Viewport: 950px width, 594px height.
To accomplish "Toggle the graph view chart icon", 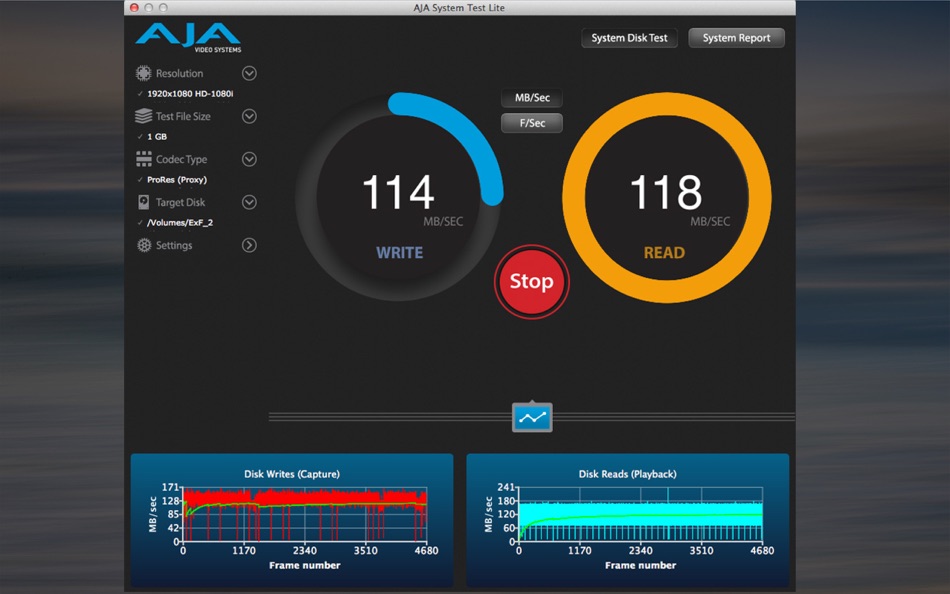I will (x=532, y=417).
